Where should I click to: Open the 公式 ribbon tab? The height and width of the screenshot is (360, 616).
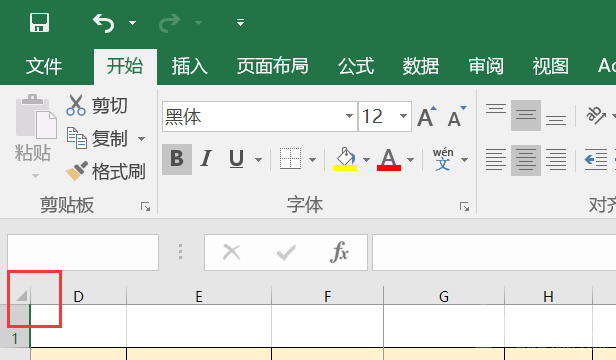(356, 66)
